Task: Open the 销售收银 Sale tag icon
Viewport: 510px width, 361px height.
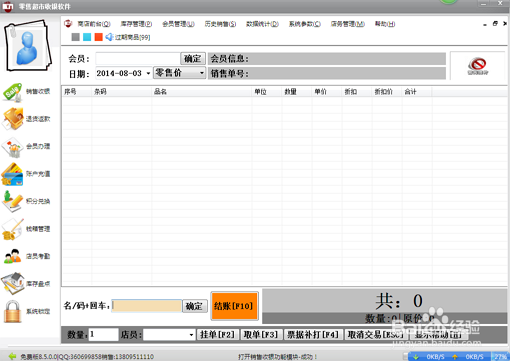Action: tap(13, 92)
